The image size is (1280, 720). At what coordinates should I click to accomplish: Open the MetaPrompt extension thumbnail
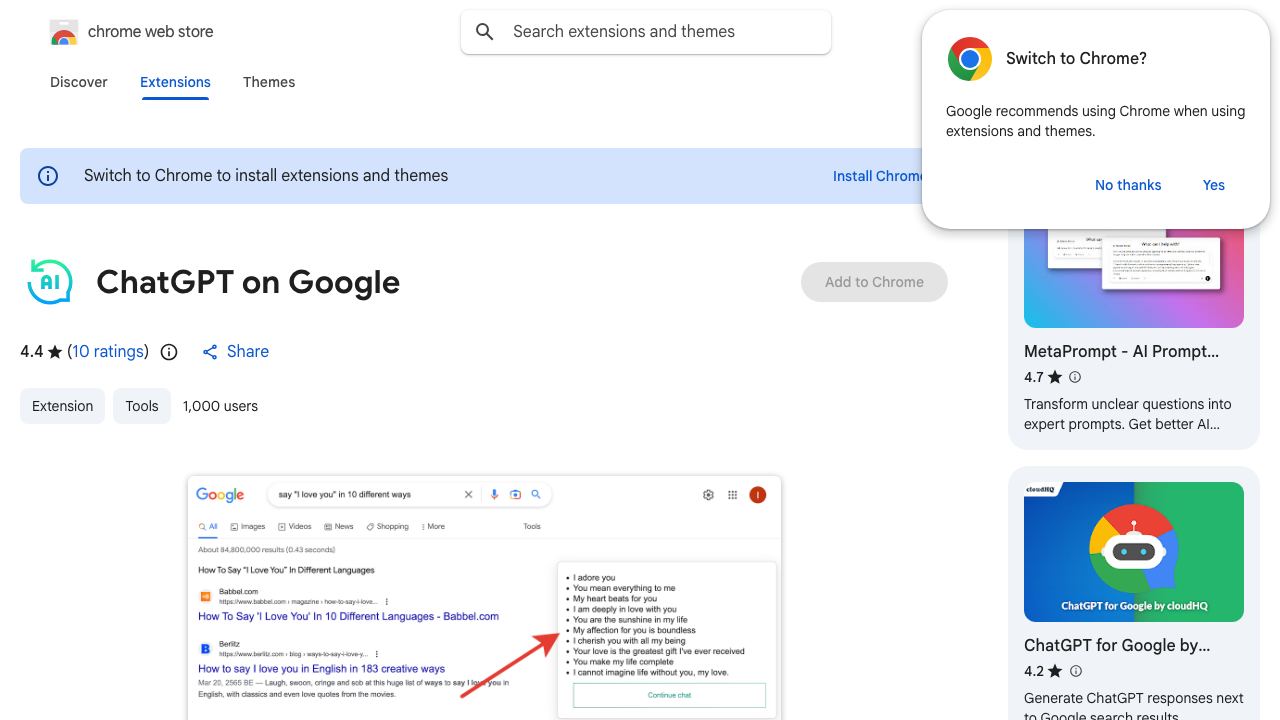tap(1134, 278)
